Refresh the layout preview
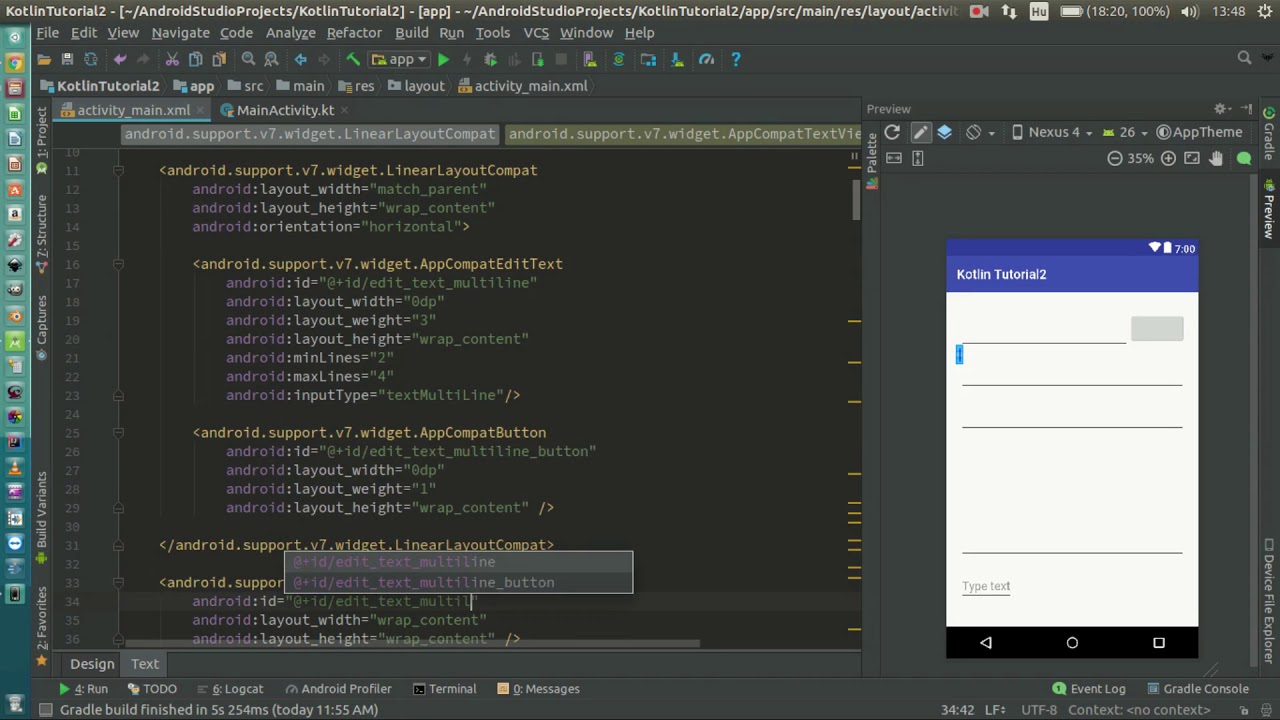This screenshot has height=720, width=1280. point(892,132)
